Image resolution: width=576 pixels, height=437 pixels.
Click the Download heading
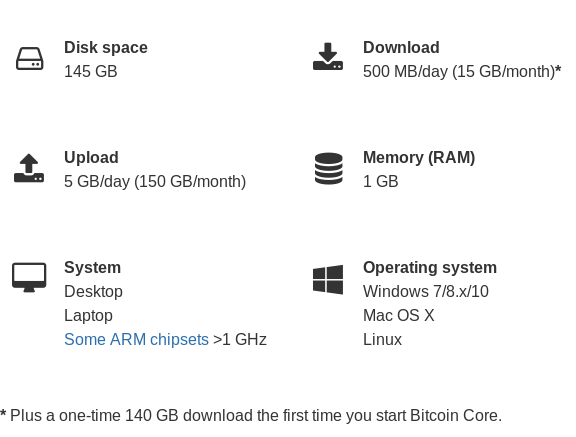point(401,48)
